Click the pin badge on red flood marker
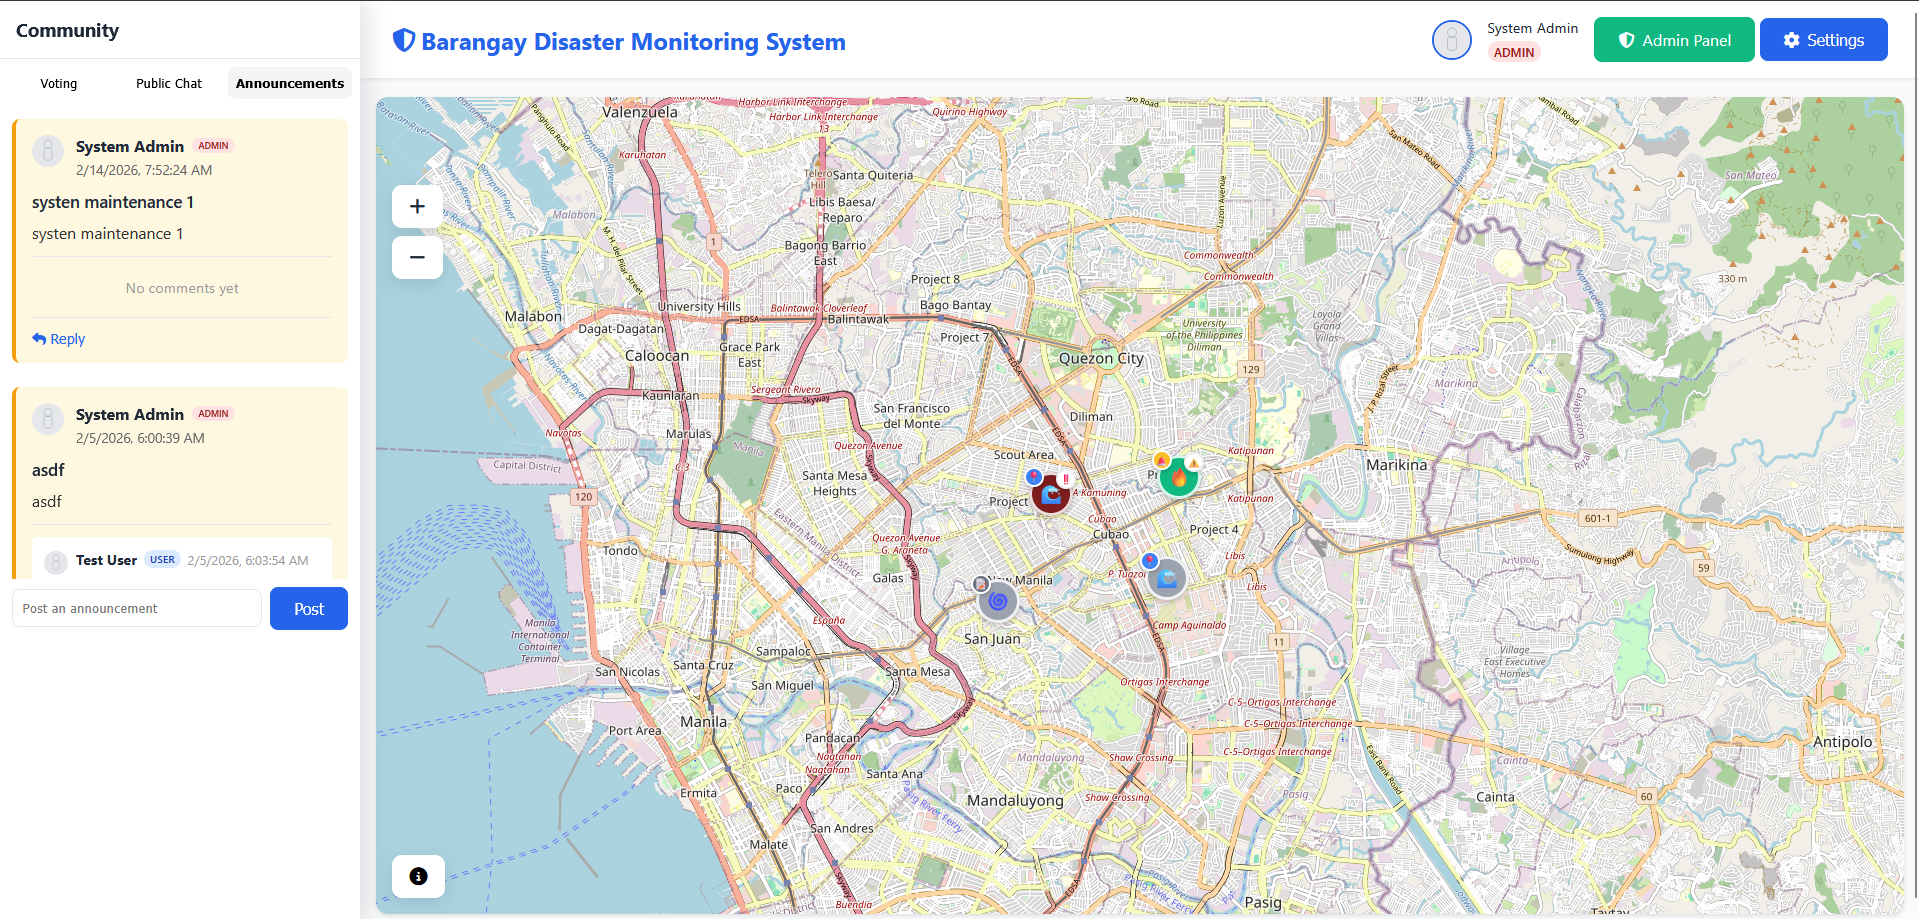1919x919 pixels. (1034, 477)
